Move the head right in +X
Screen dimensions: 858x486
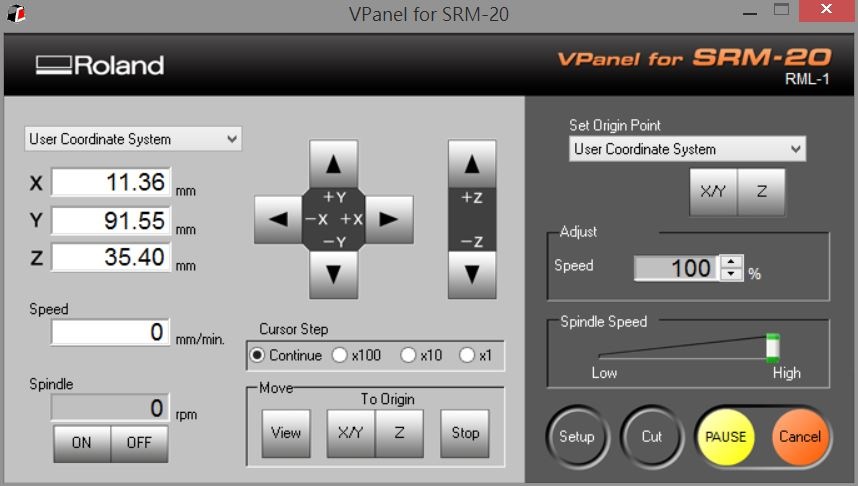[389, 219]
